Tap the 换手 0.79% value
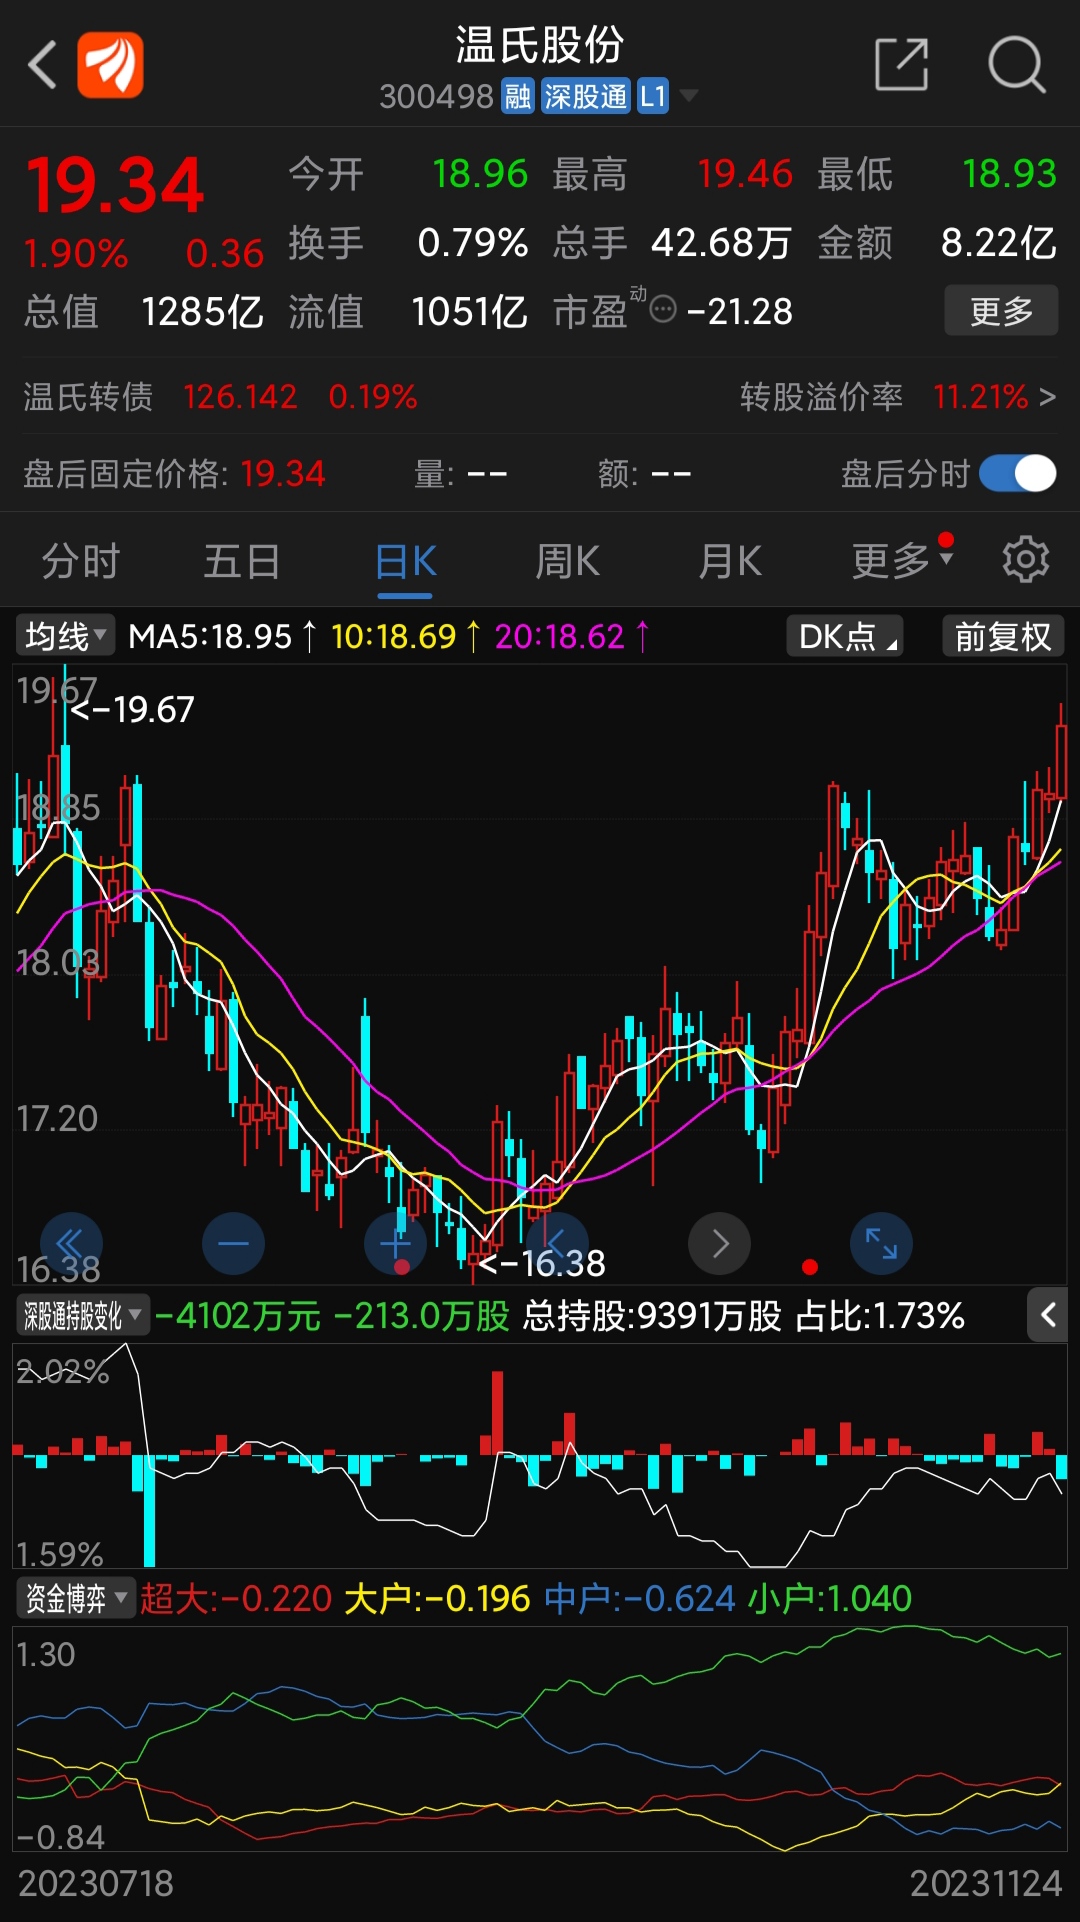The image size is (1080, 1922). pos(472,243)
